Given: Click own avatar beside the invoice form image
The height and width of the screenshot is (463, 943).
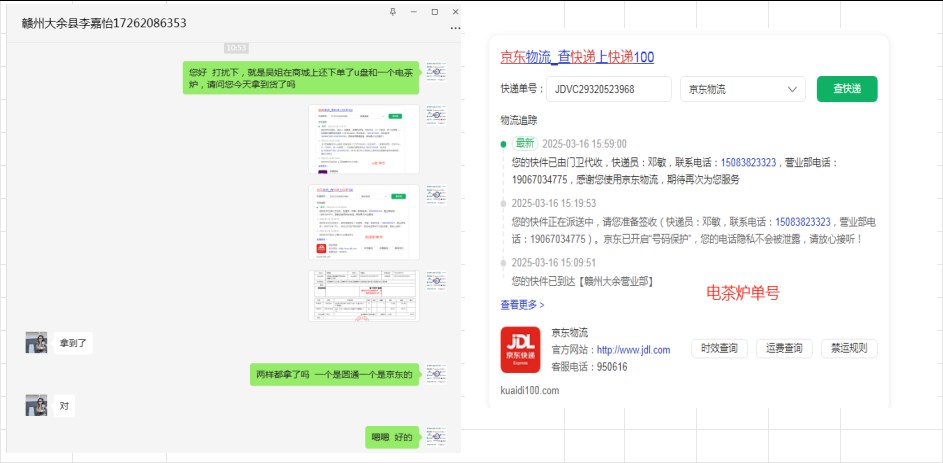Looking at the screenshot, I should [436, 281].
